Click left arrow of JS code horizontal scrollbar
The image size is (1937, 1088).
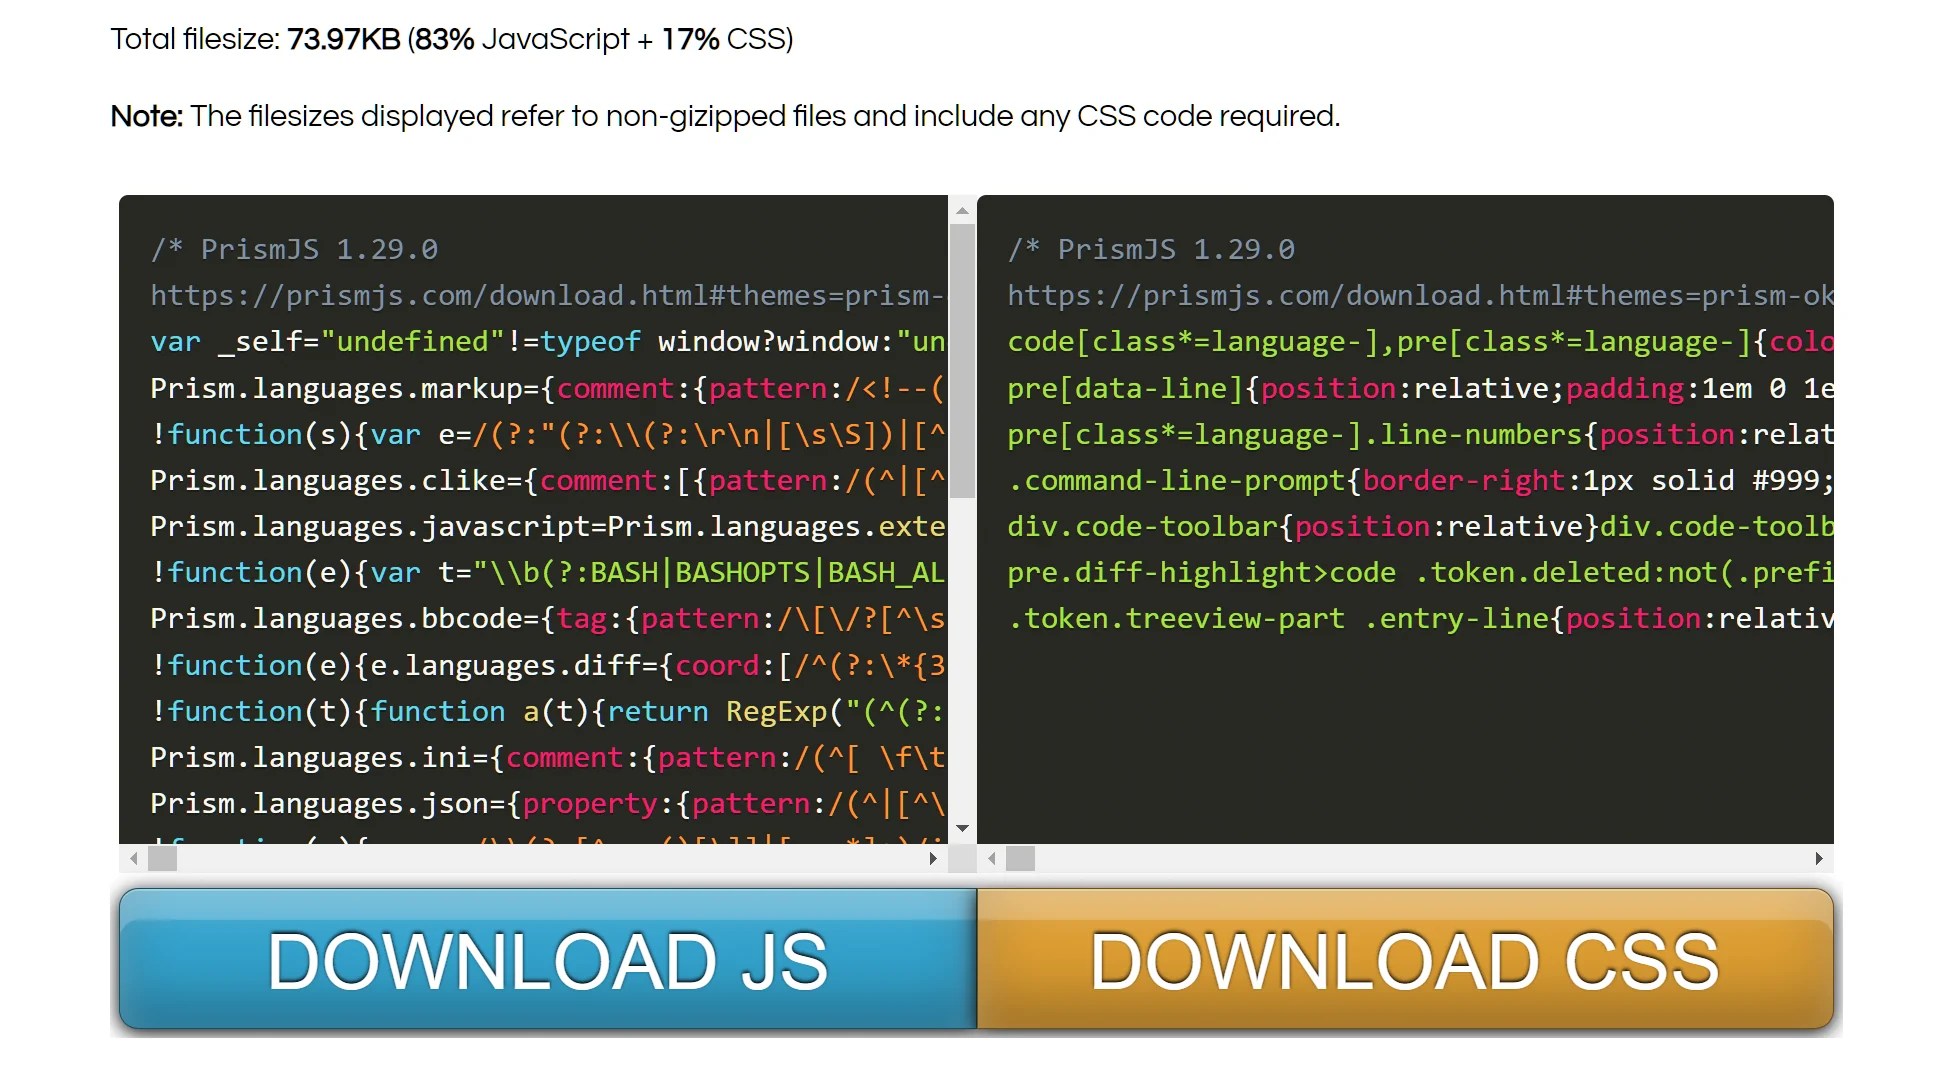[x=134, y=858]
